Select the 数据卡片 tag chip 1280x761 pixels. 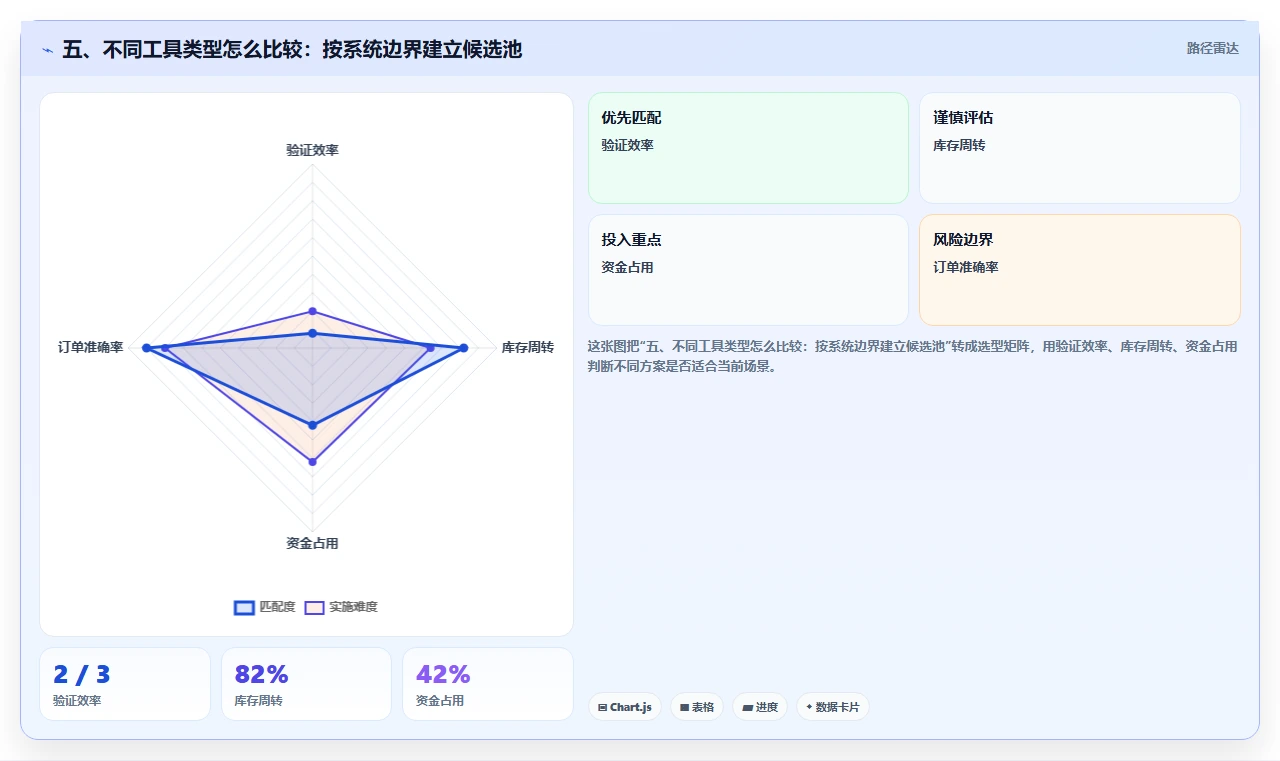coord(833,707)
